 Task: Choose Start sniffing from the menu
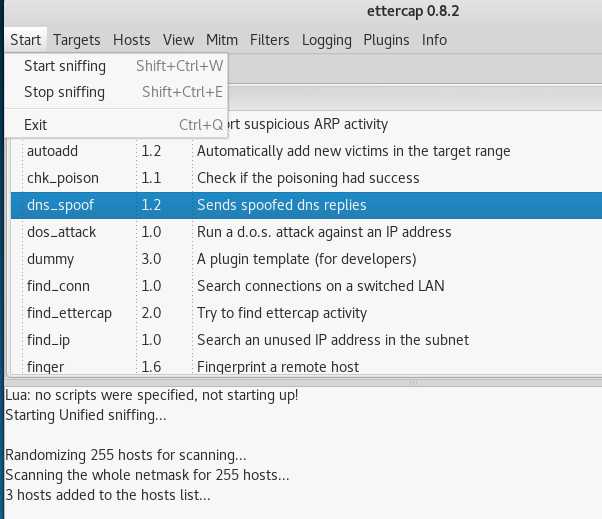coord(117,66)
